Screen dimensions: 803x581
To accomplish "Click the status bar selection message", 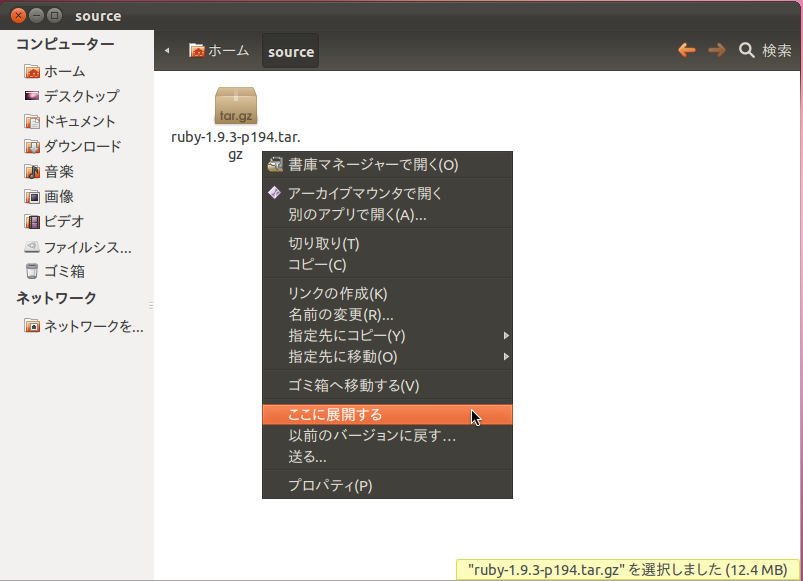I will pyautogui.click(x=627, y=570).
